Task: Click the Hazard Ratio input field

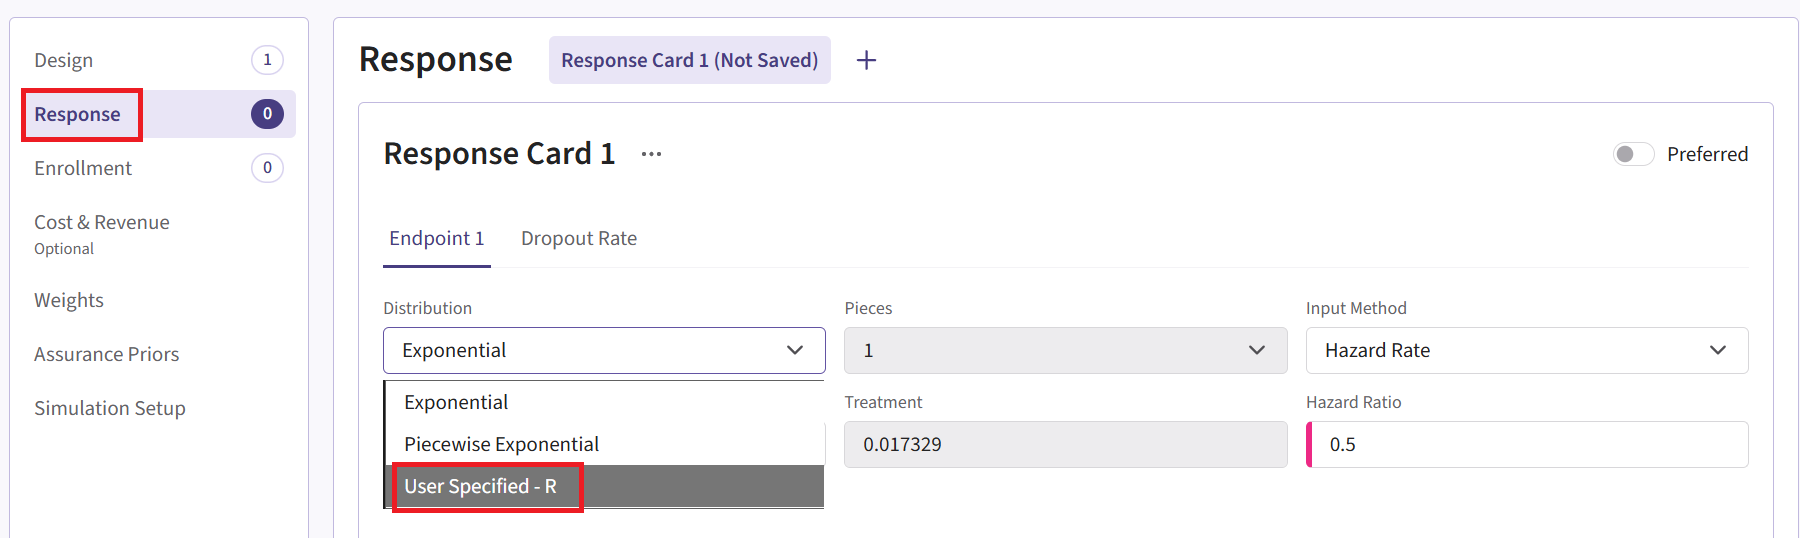Action: 1529,444
